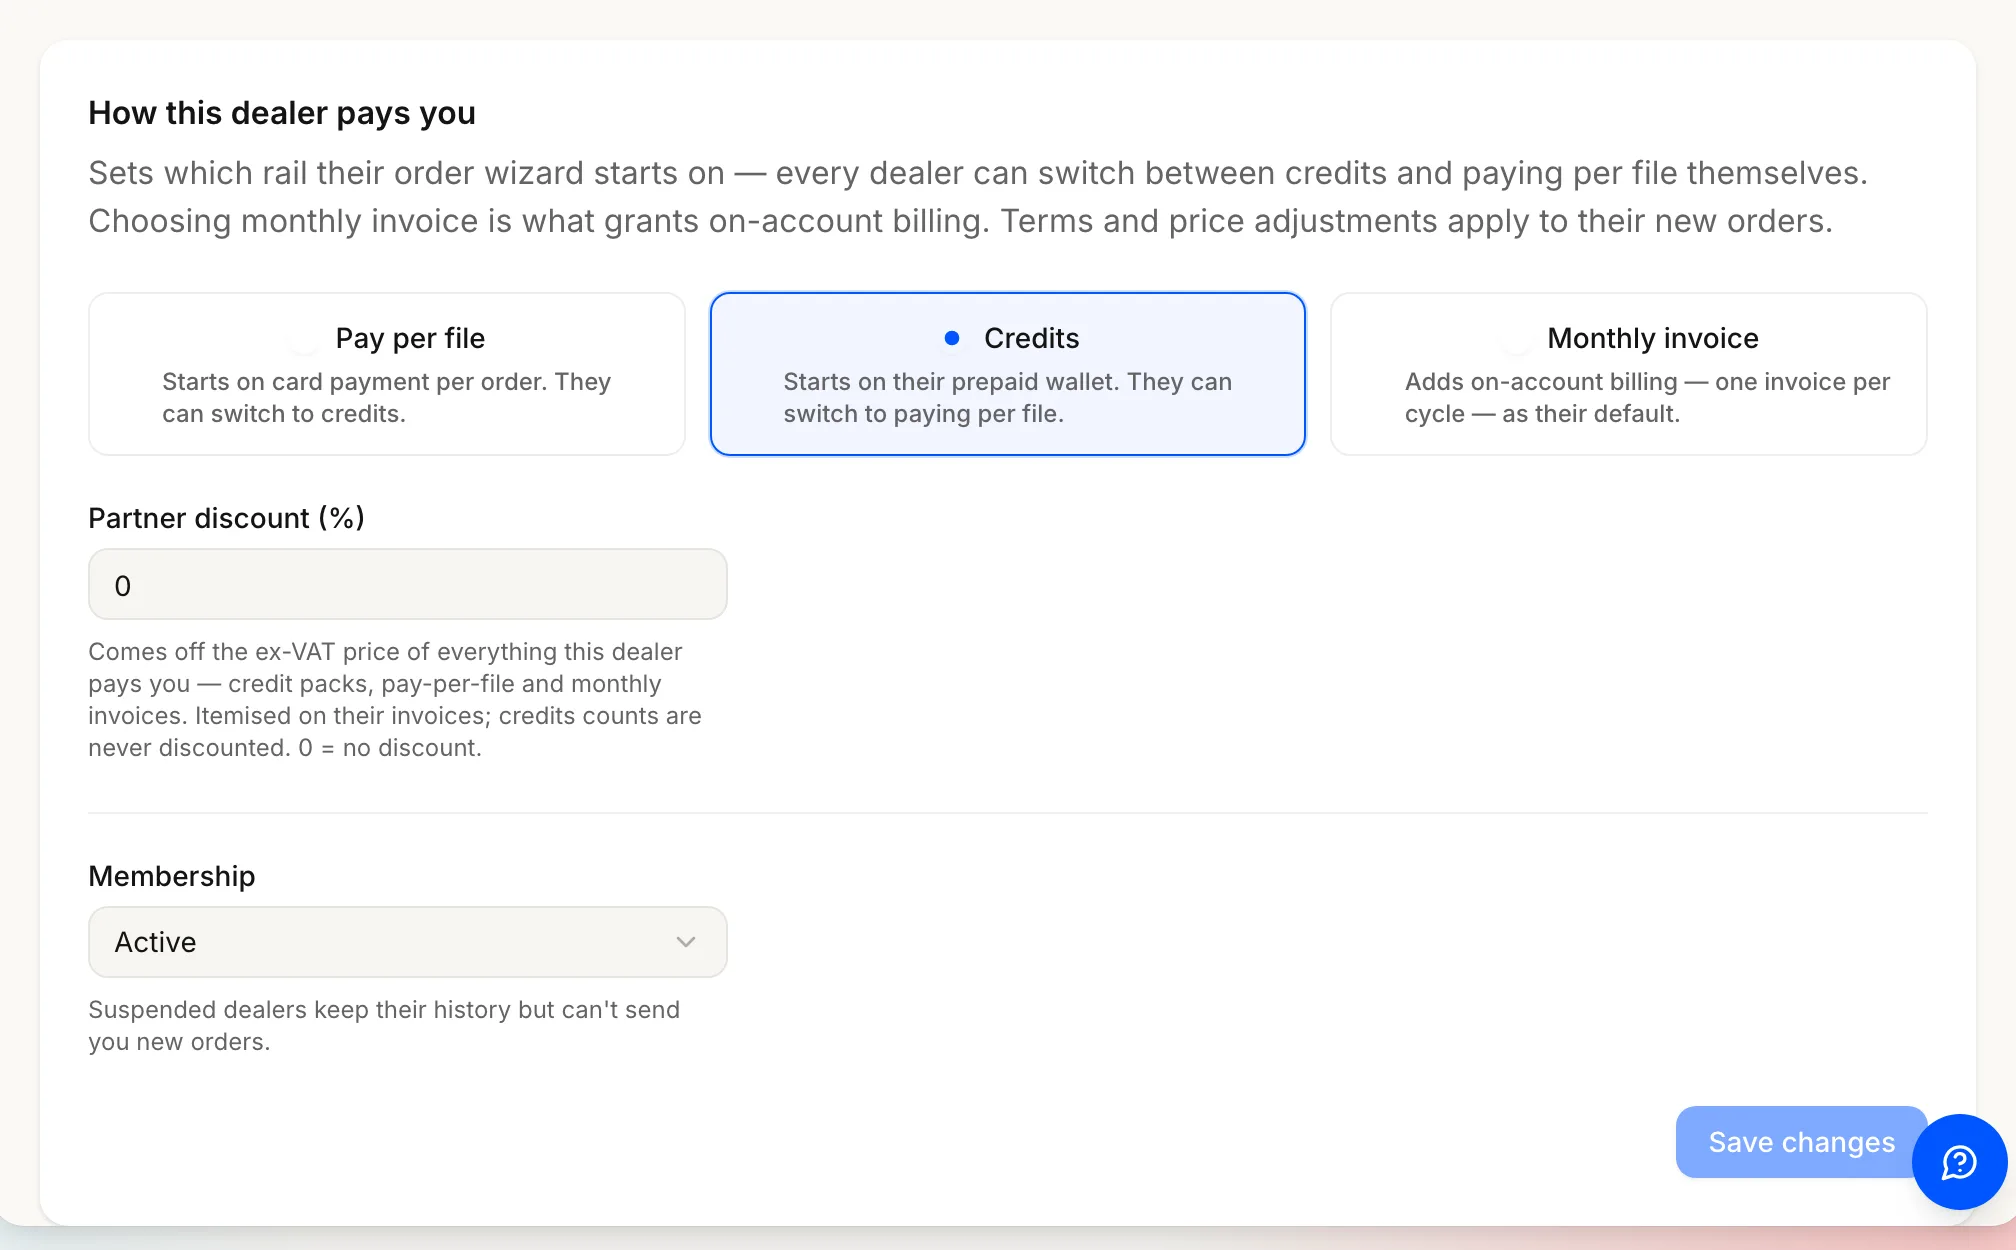Click 'Comes off the ex-VAT price' helper text
Viewport: 2016px width, 1250px height.
pos(395,699)
